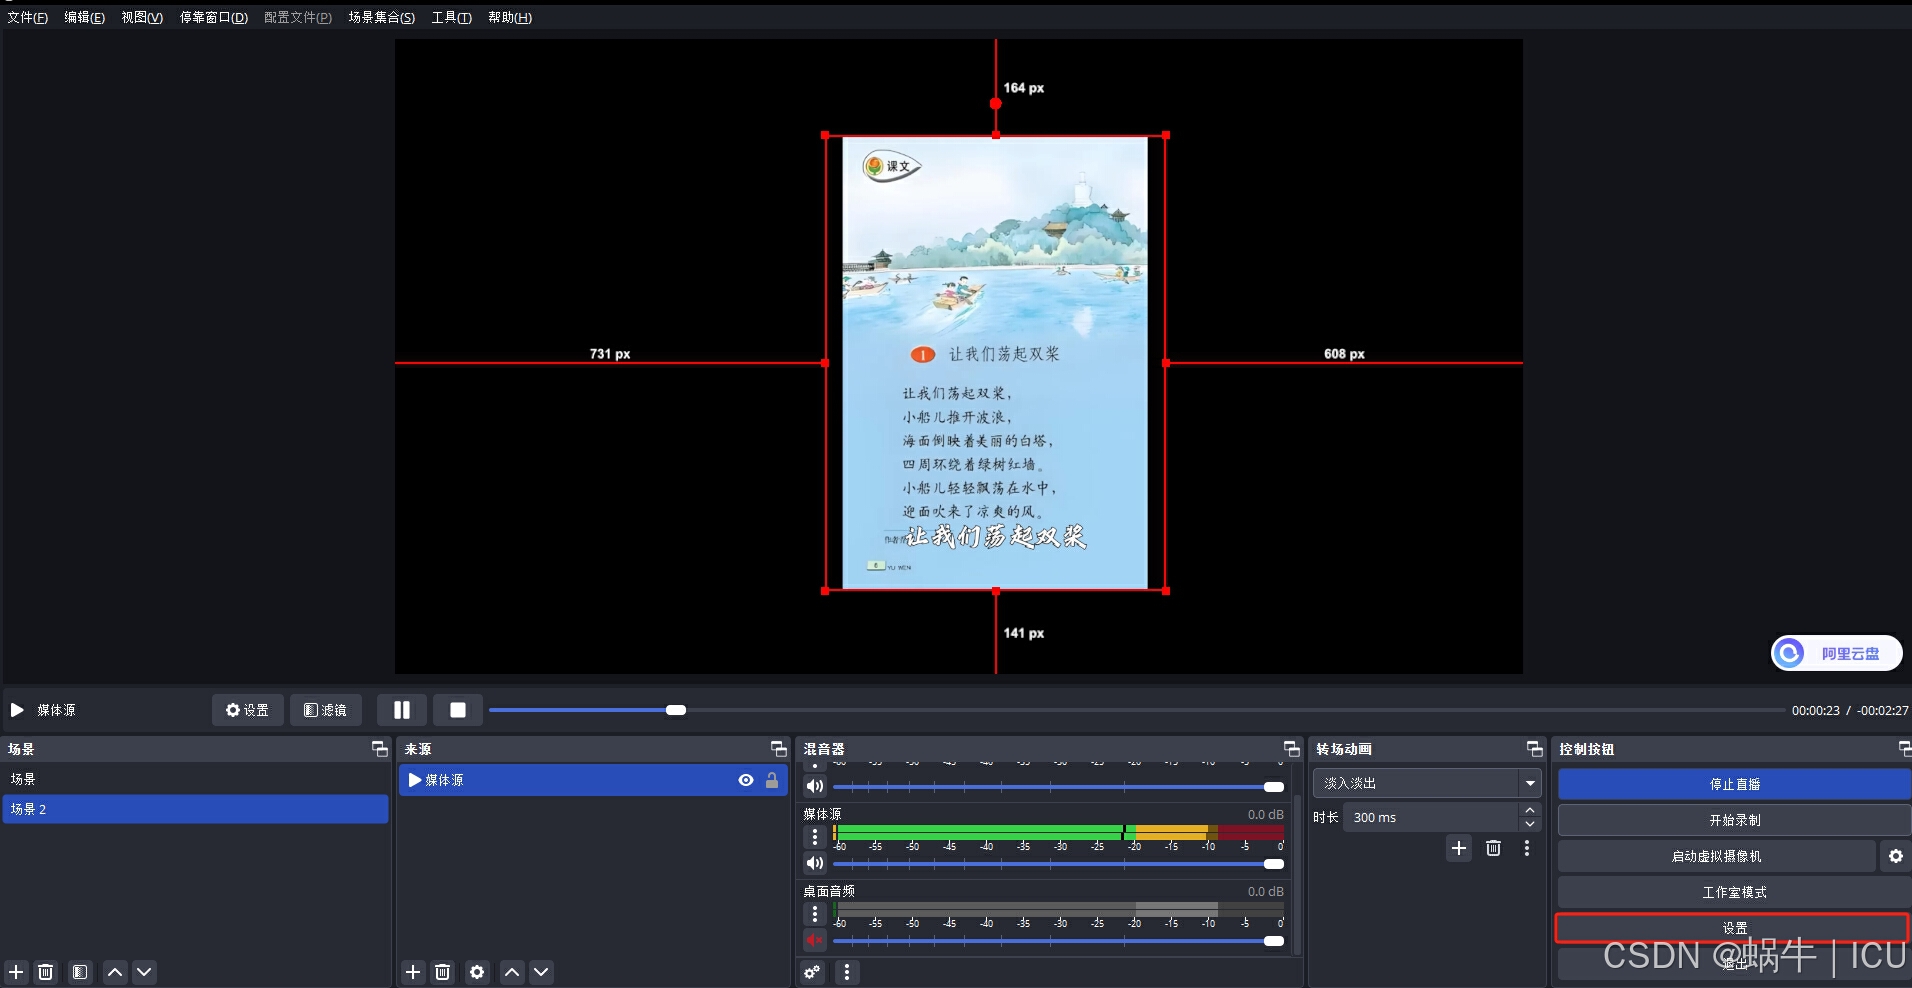Open the 场景集合 menu
The image size is (1912, 988).
pos(381,17)
